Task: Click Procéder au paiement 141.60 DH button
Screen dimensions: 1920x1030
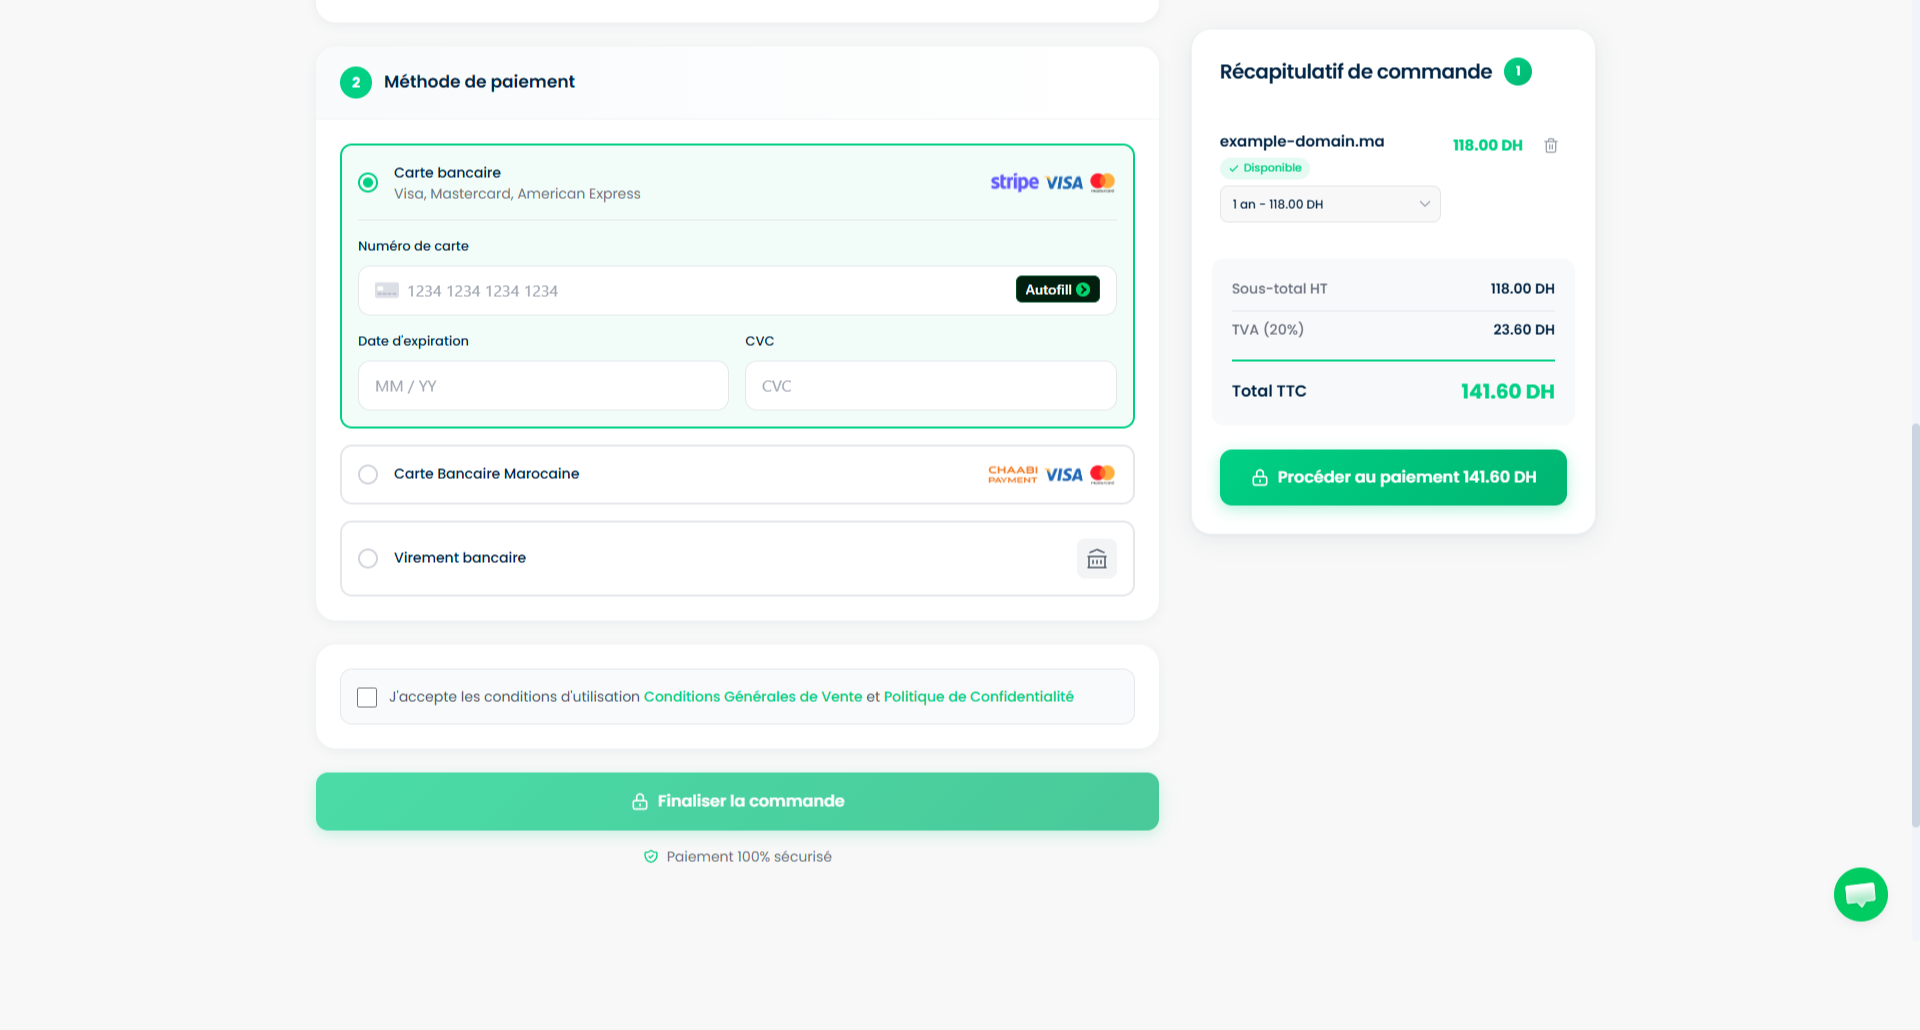Action: 1393,477
